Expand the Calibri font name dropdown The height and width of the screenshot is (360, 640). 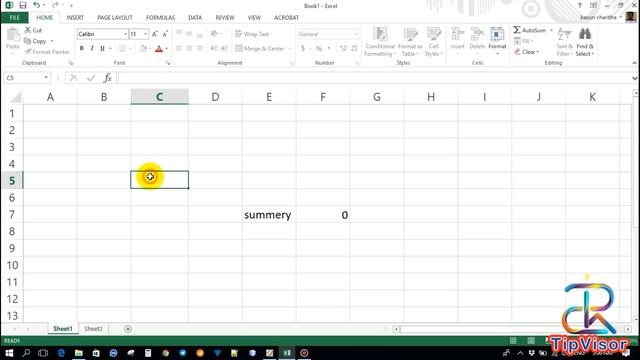pos(125,34)
